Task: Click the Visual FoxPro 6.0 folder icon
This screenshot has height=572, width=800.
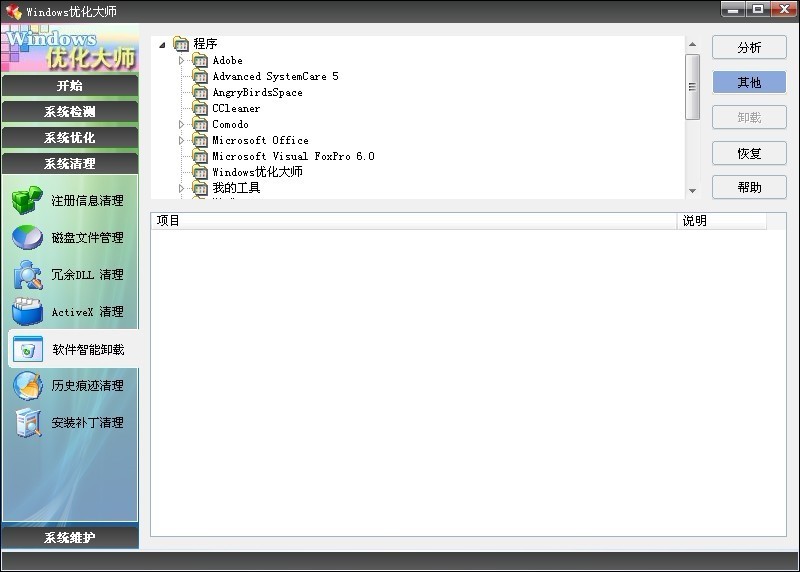Action: point(200,156)
